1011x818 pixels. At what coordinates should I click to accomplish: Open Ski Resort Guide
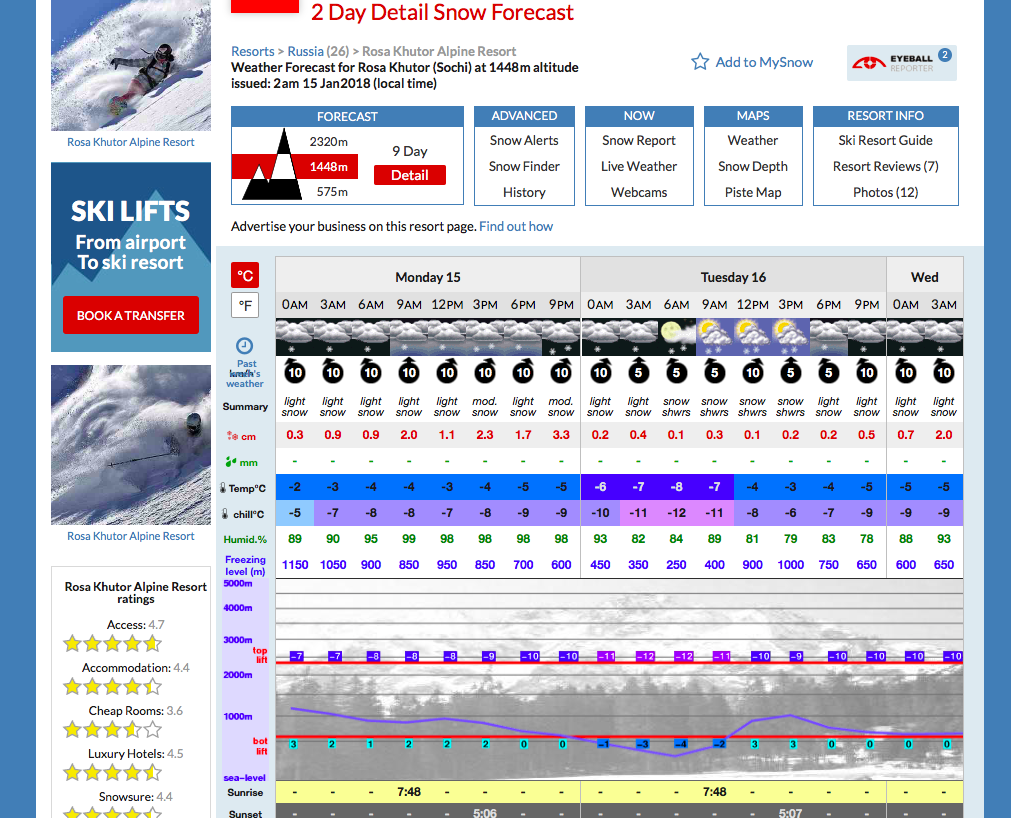click(x=886, y=141)
